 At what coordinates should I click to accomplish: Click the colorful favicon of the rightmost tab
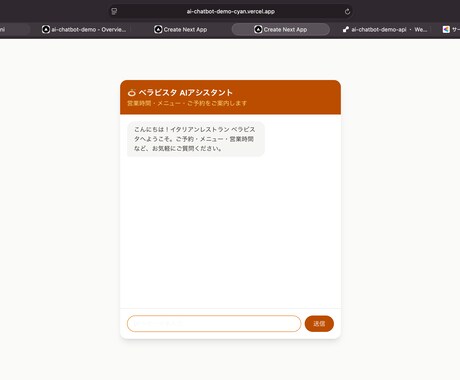click(446, 30)
